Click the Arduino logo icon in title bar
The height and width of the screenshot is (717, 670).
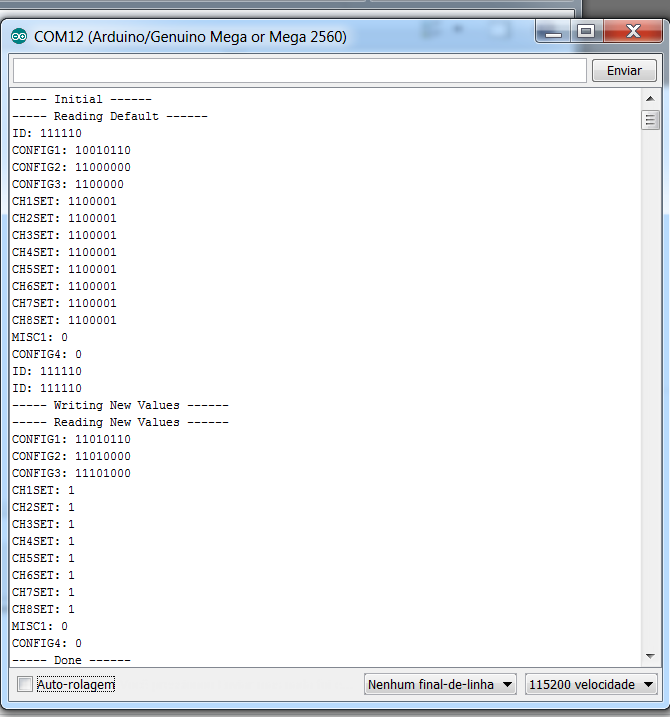coord(19,36)
